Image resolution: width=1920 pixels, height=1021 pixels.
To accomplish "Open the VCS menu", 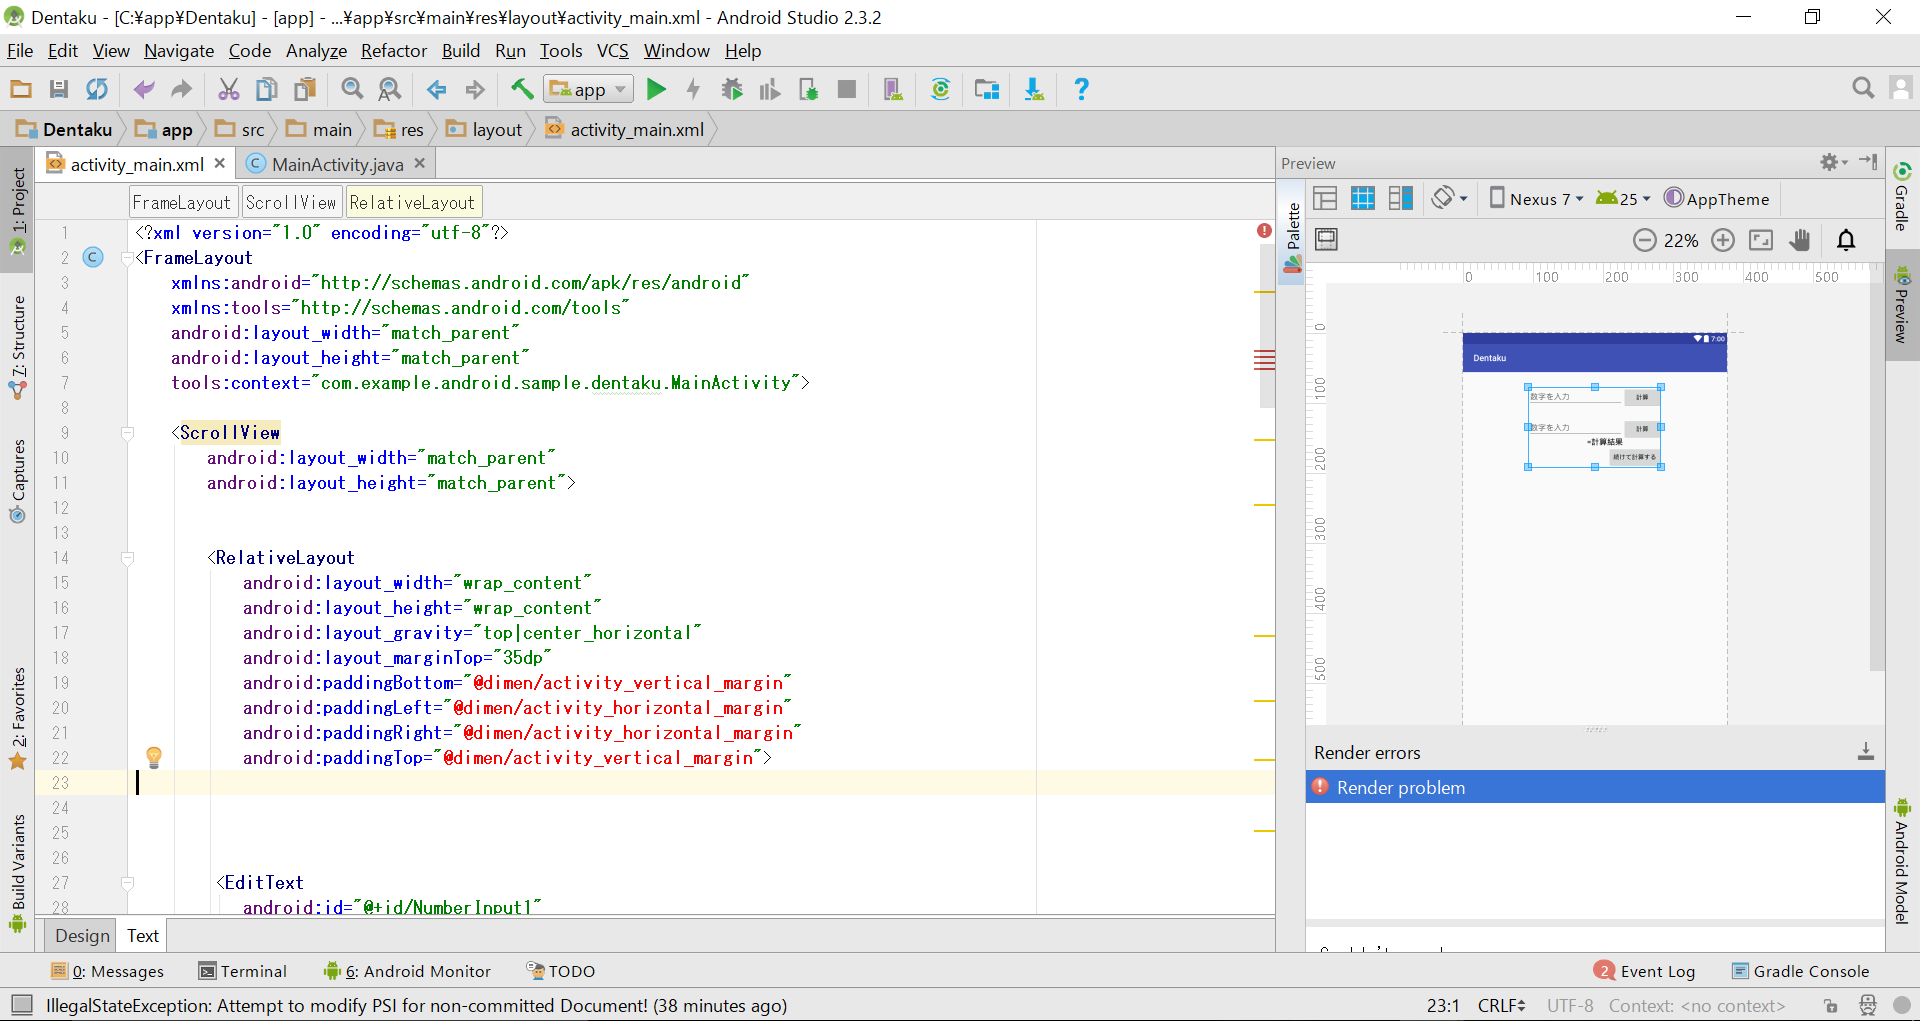I will (x=613, y=51).
